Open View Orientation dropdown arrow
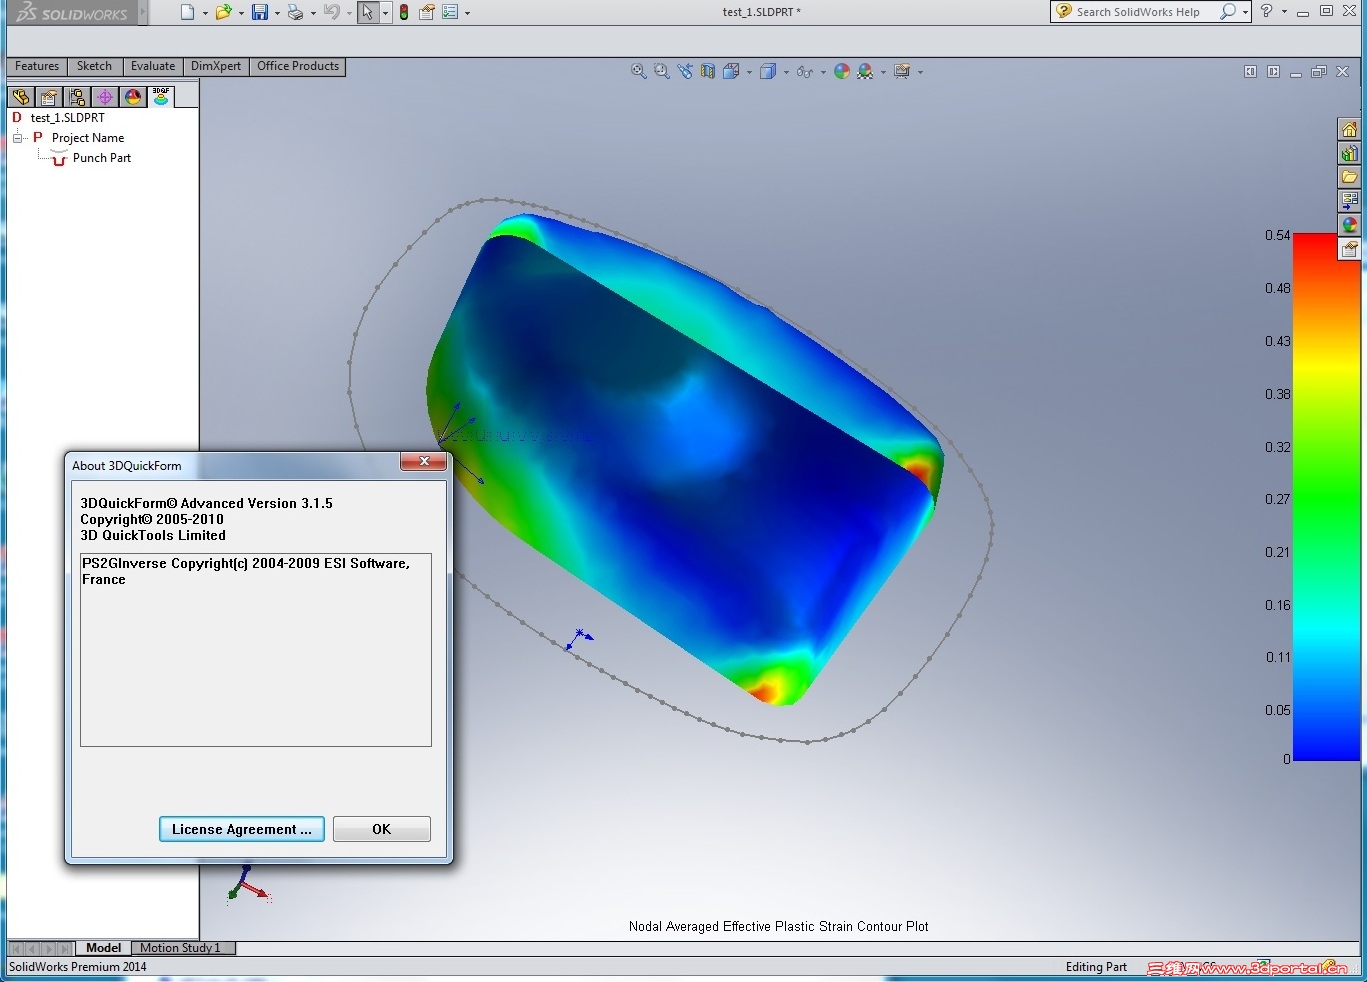Screen dimensions: 1367x982 749,72
